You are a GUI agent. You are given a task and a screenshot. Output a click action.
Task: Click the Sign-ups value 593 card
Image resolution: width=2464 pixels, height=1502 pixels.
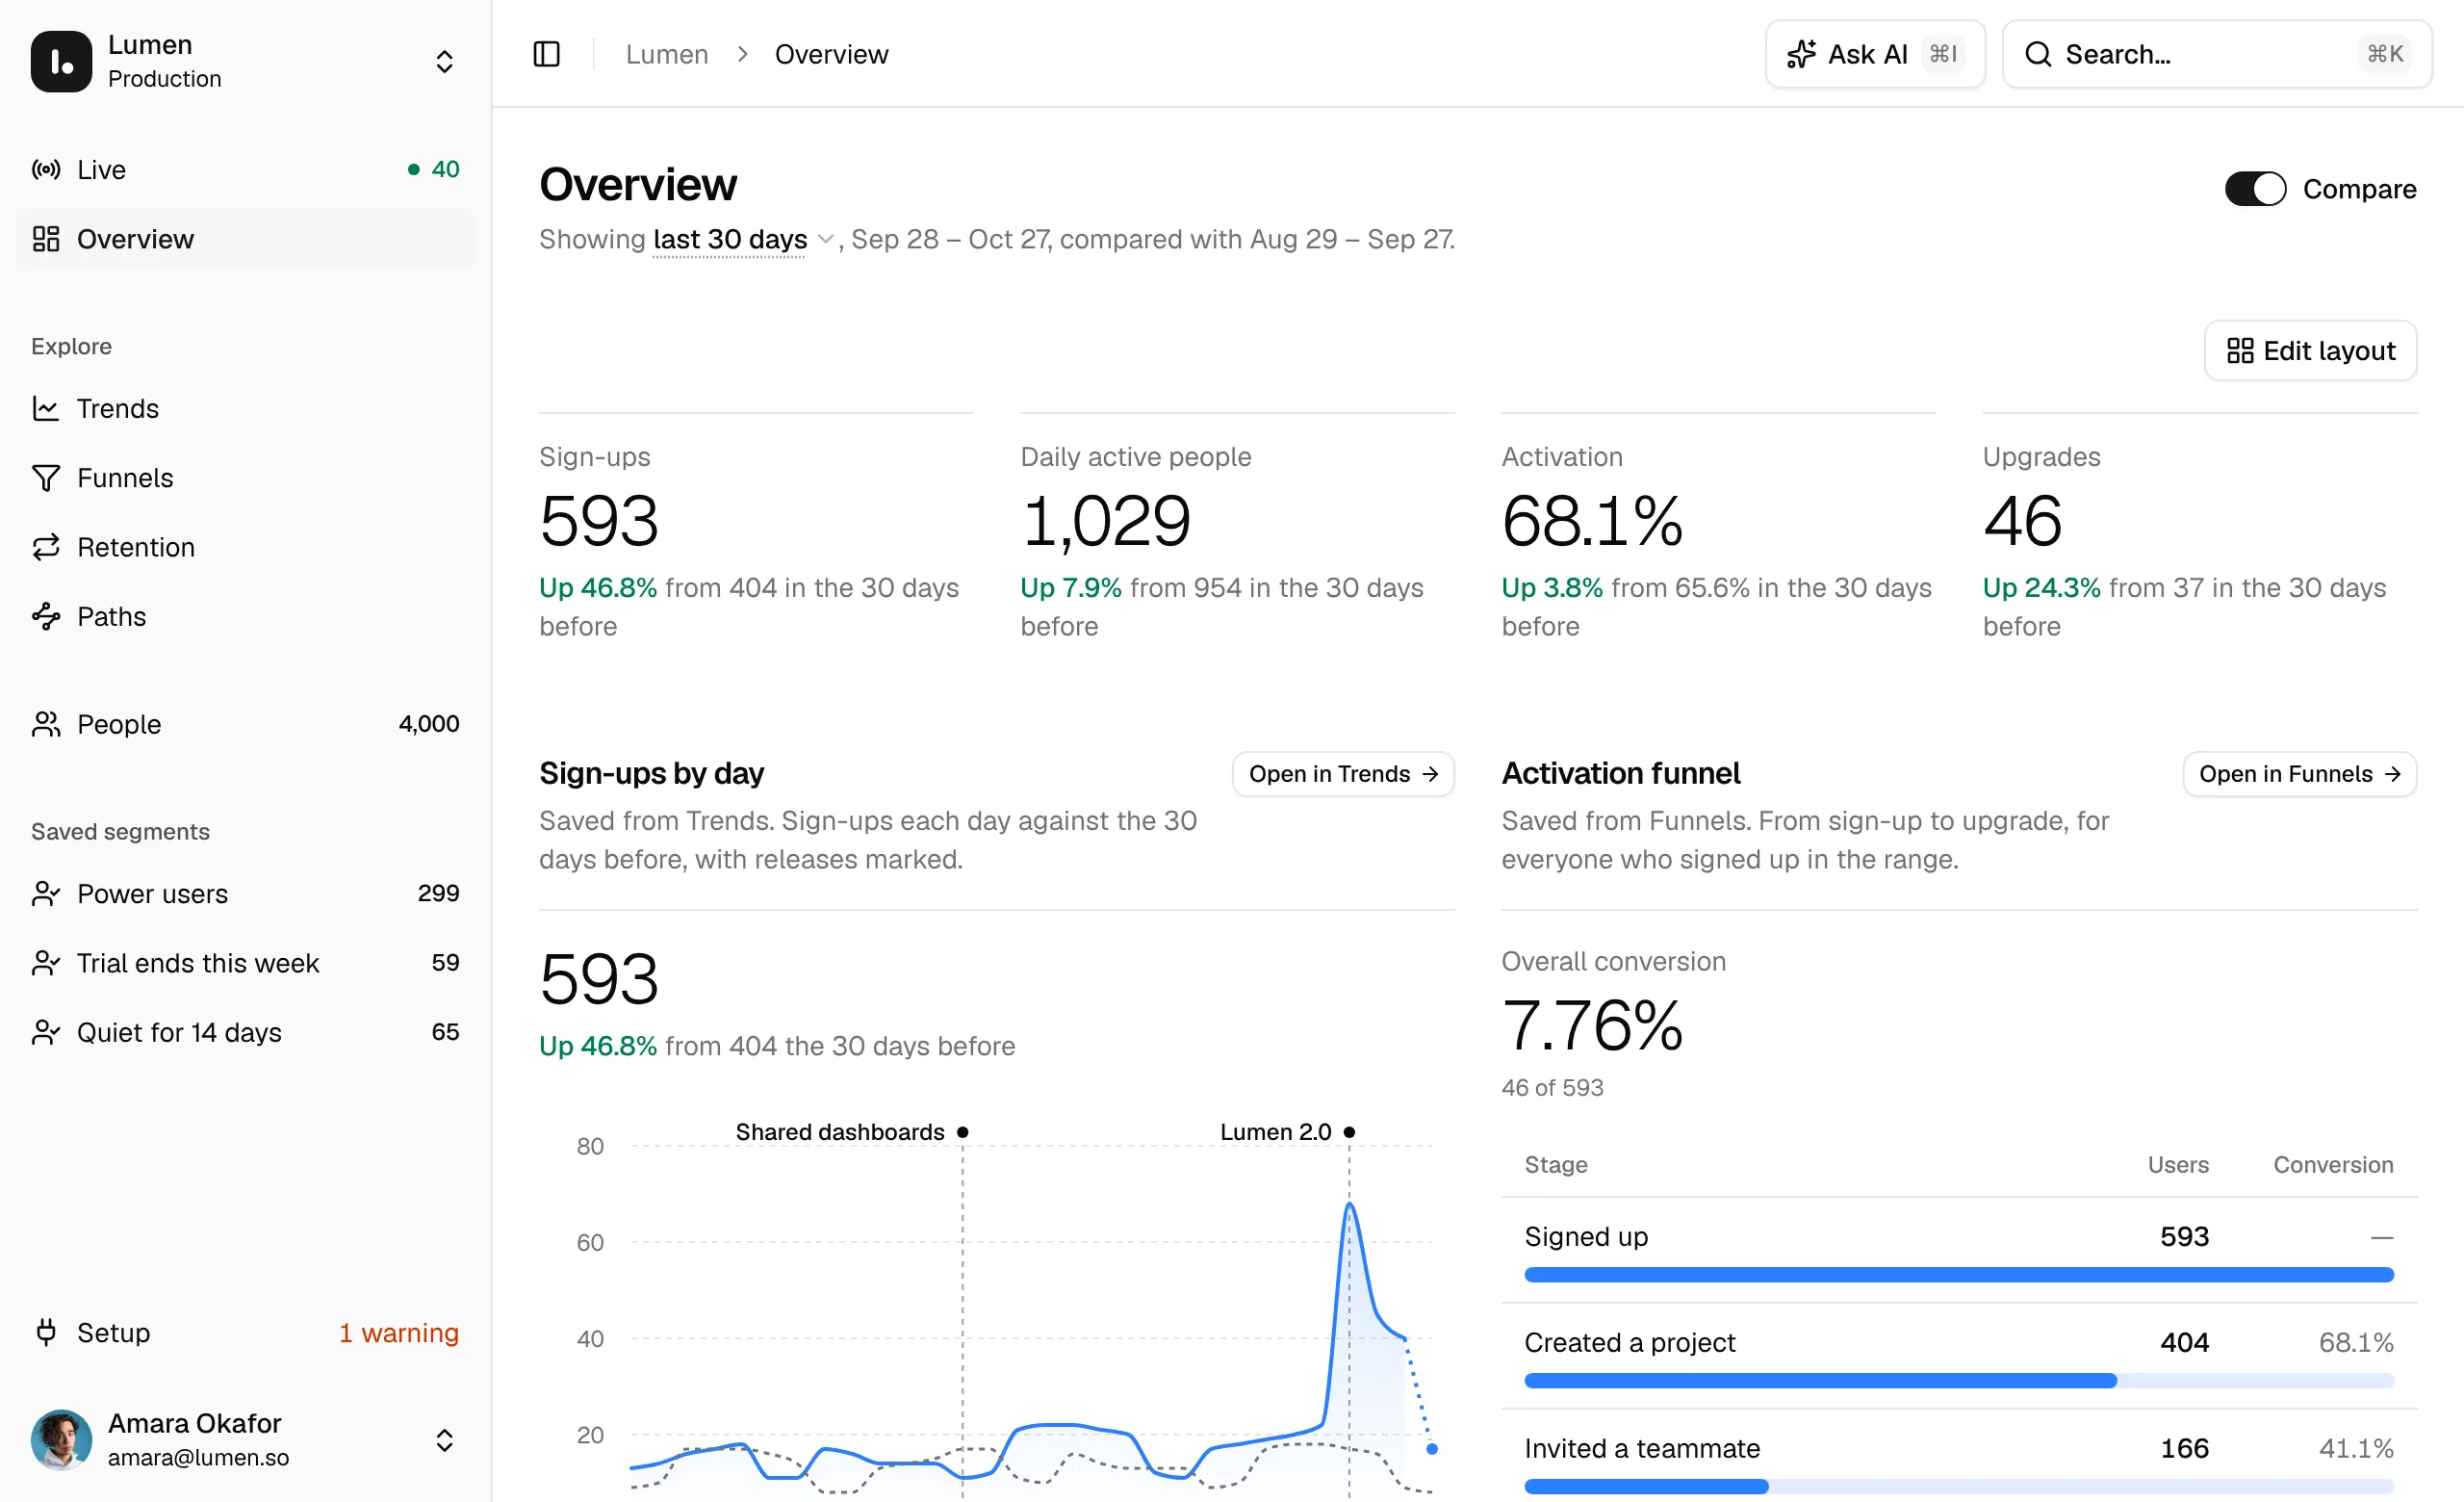[x=599, y=520]
